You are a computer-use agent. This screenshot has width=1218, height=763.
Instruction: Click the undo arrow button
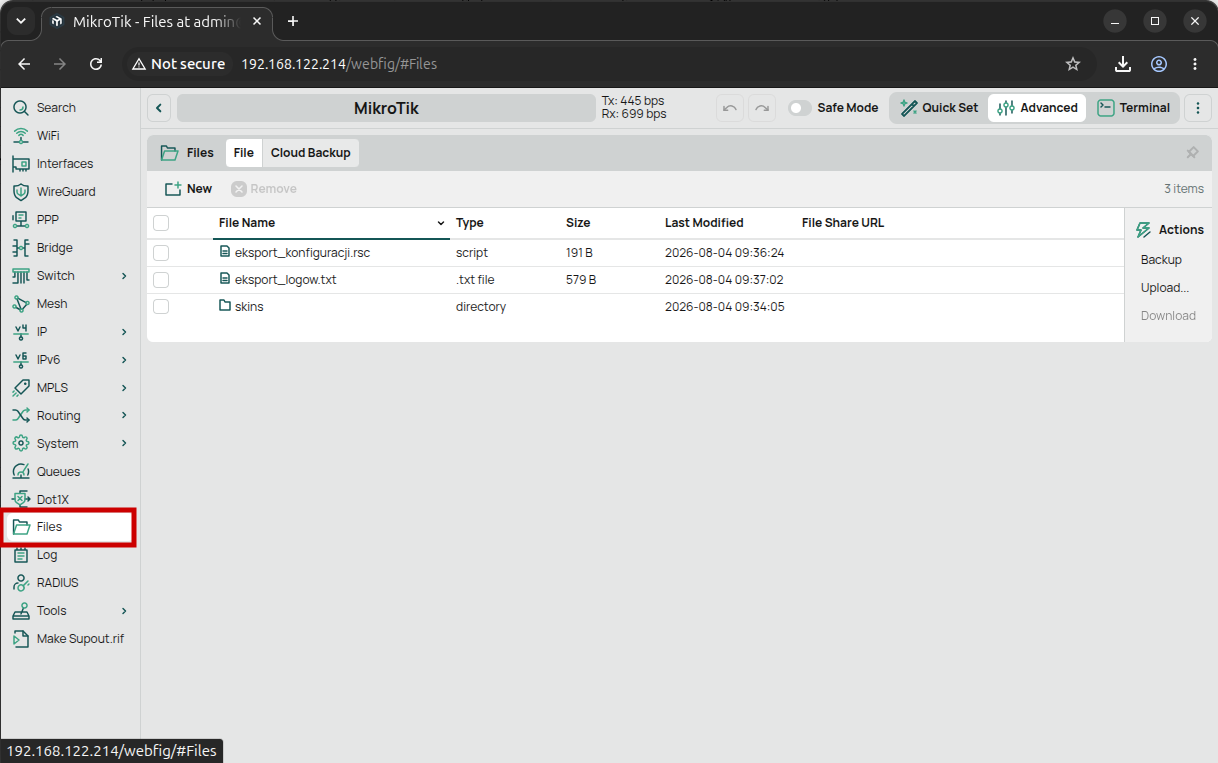[x=730, y=108]
